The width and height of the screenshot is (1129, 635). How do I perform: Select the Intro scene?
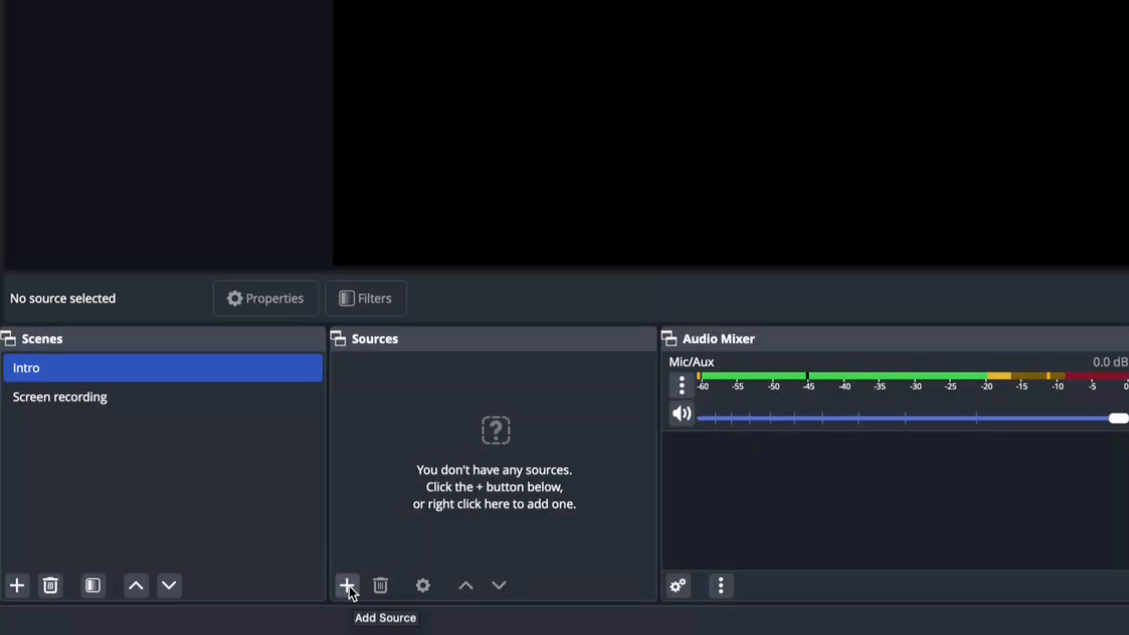coord(162,368)
